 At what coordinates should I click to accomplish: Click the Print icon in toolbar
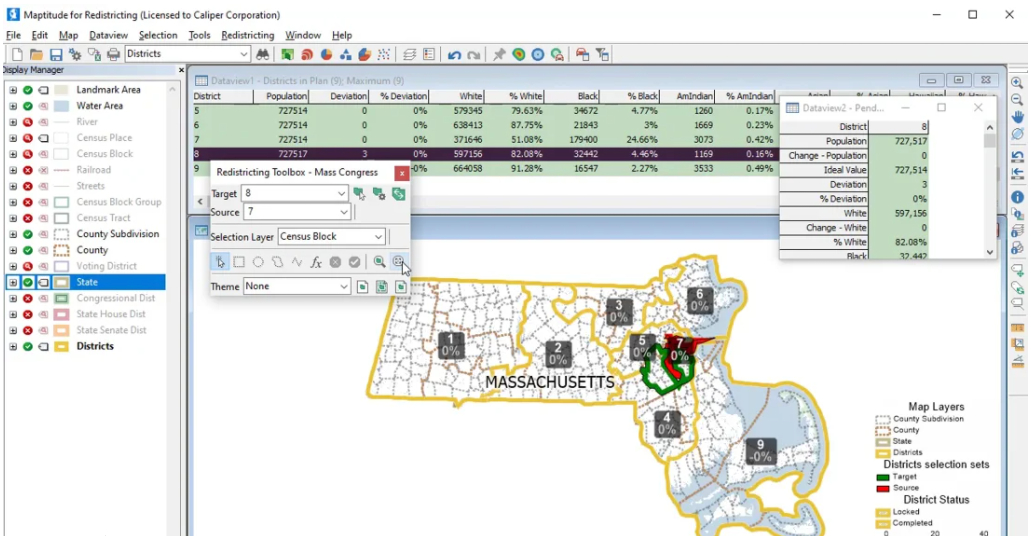tap(113, 54)
